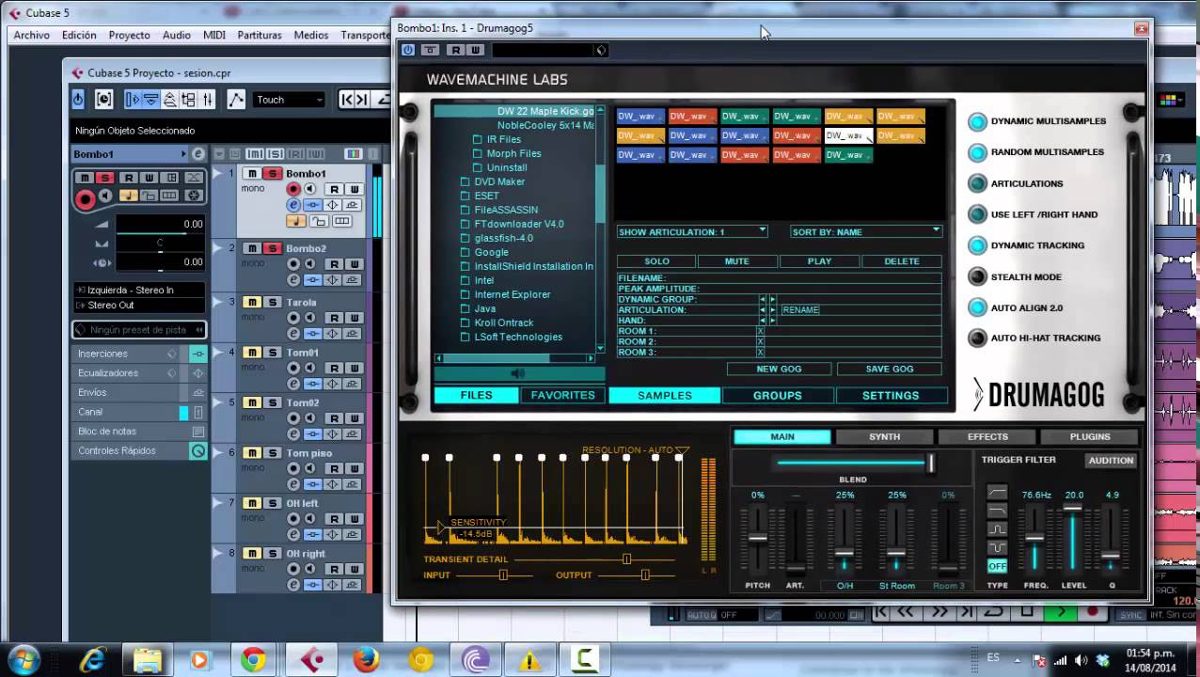Image resolution: width=1200 pixels, height=677 pixels.
Task: Click the Solo sample button
Action: pos(656,261)
